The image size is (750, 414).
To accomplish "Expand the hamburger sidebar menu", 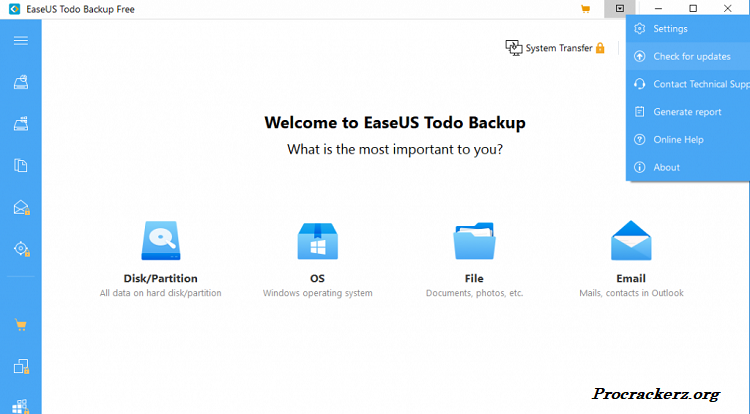I will 20,40.
